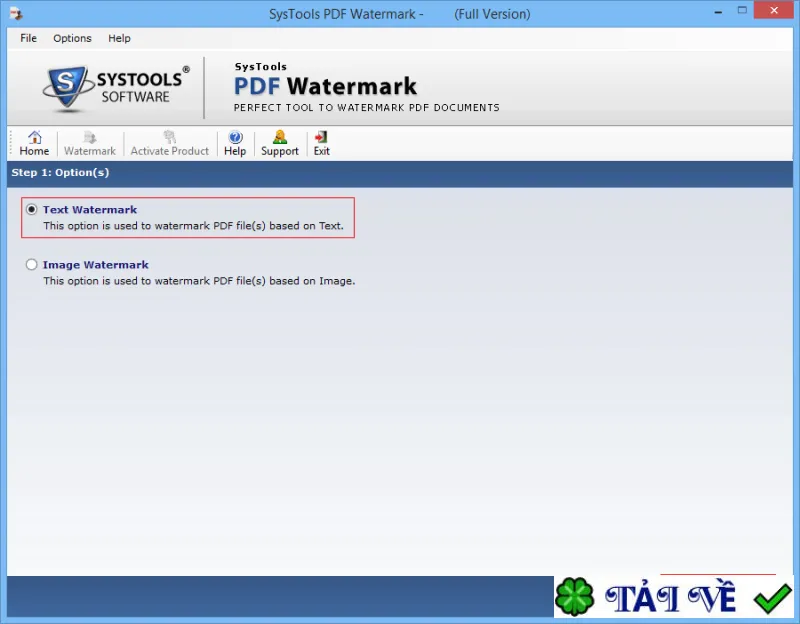
Task: Open the Options menu
Action: pos(72,38)
